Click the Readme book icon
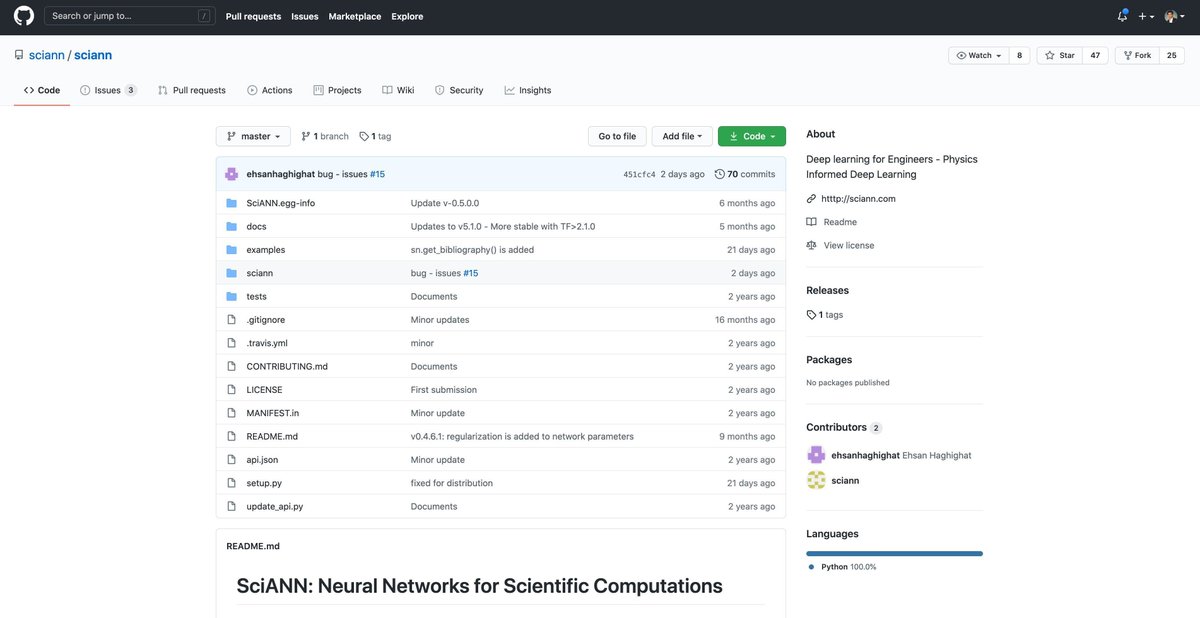The height and width of the screenshot is (618, 1200). coord(812,222)
